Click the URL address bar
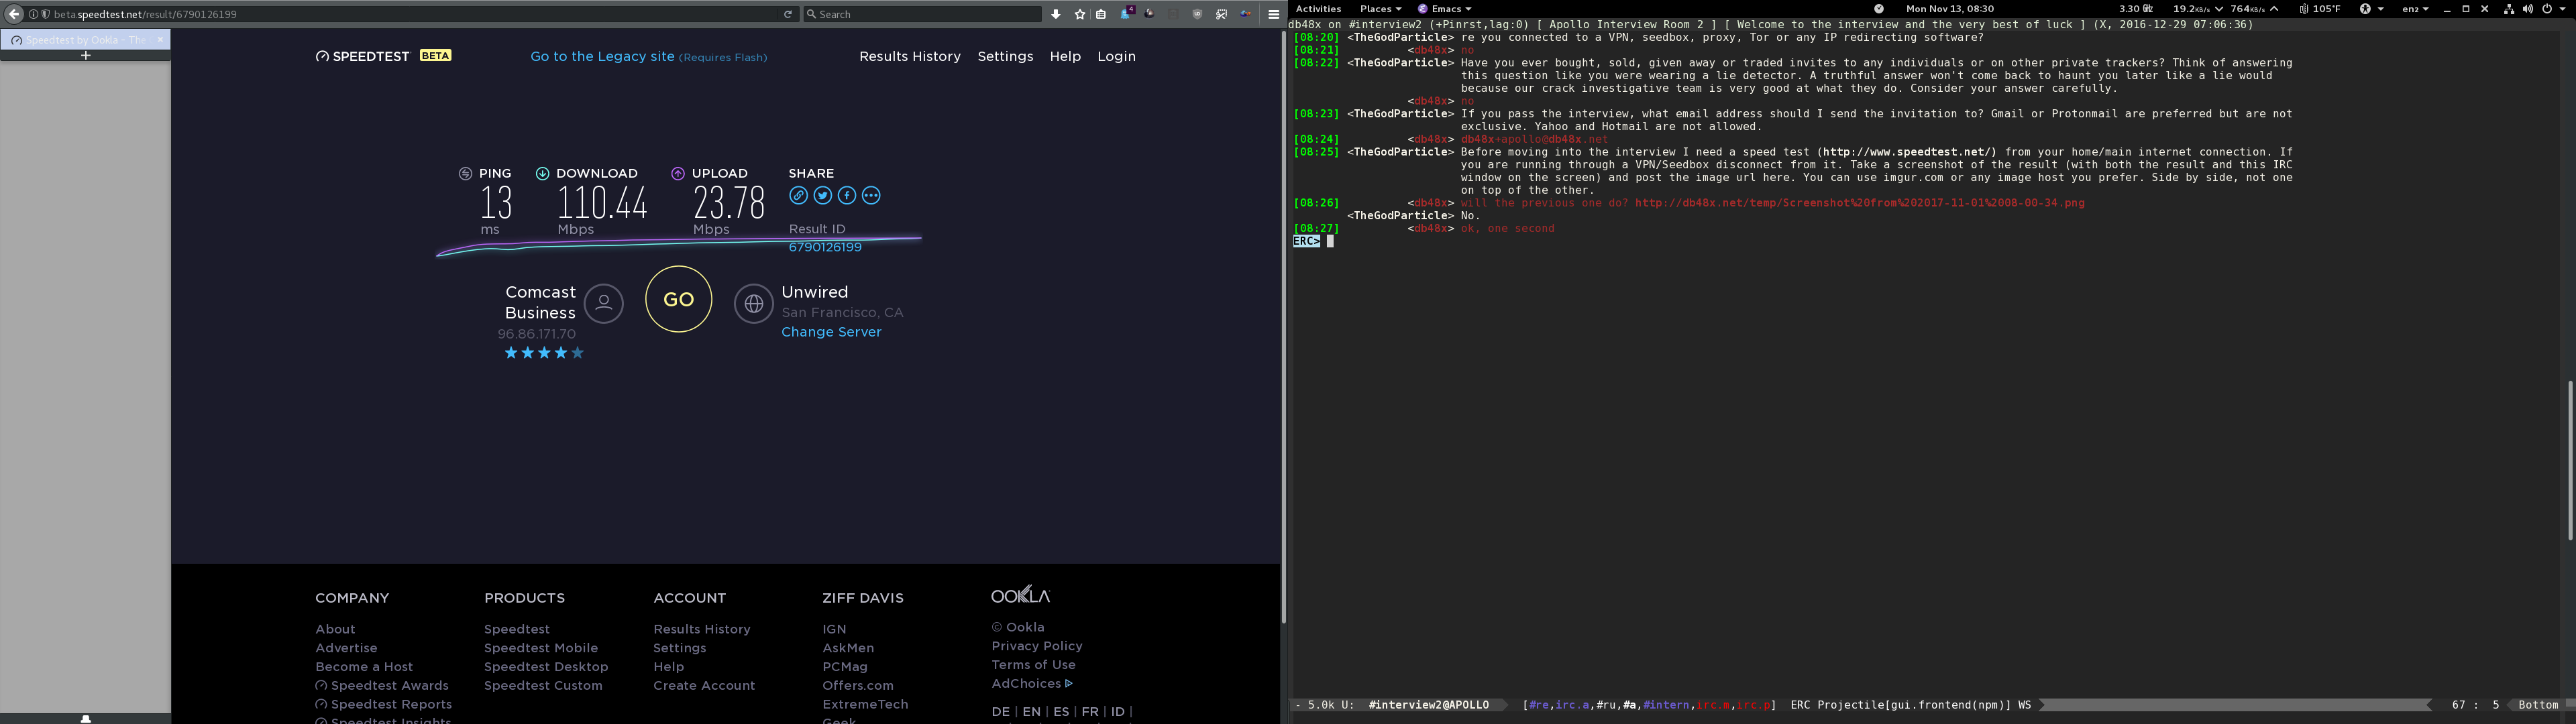The width and height of the screenshot is (2576, 724). (x=410, y=14)
